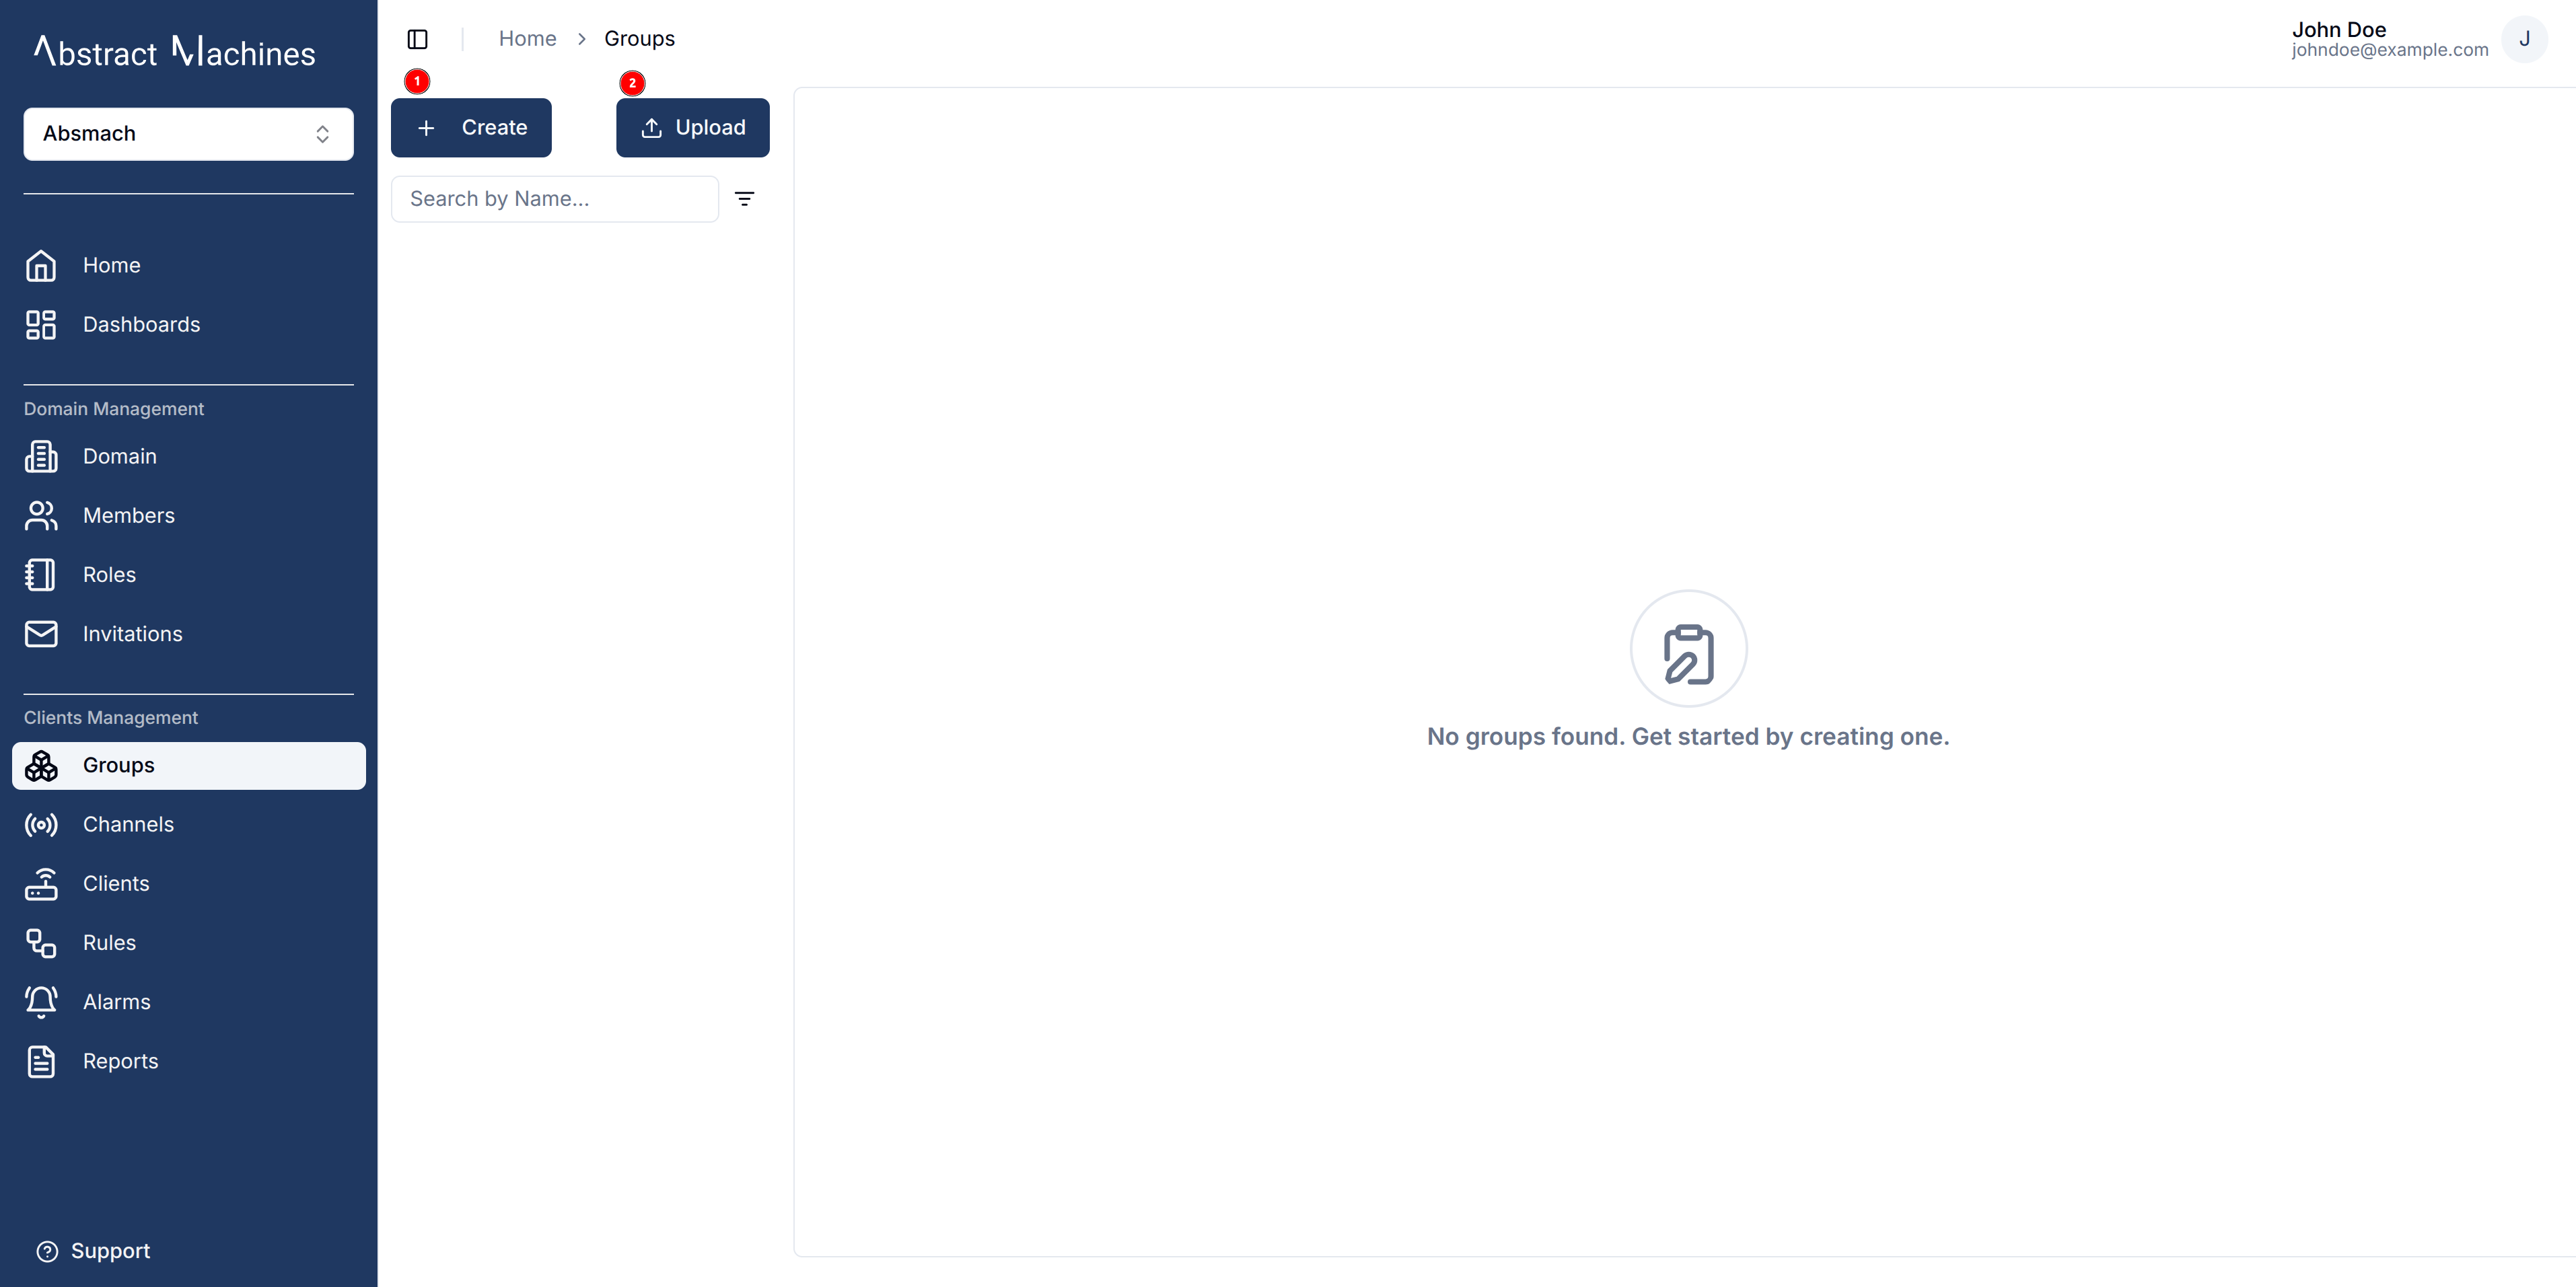Click the 'Clients Management' section label
2576x1287 pixels.
tap(111, 718)
